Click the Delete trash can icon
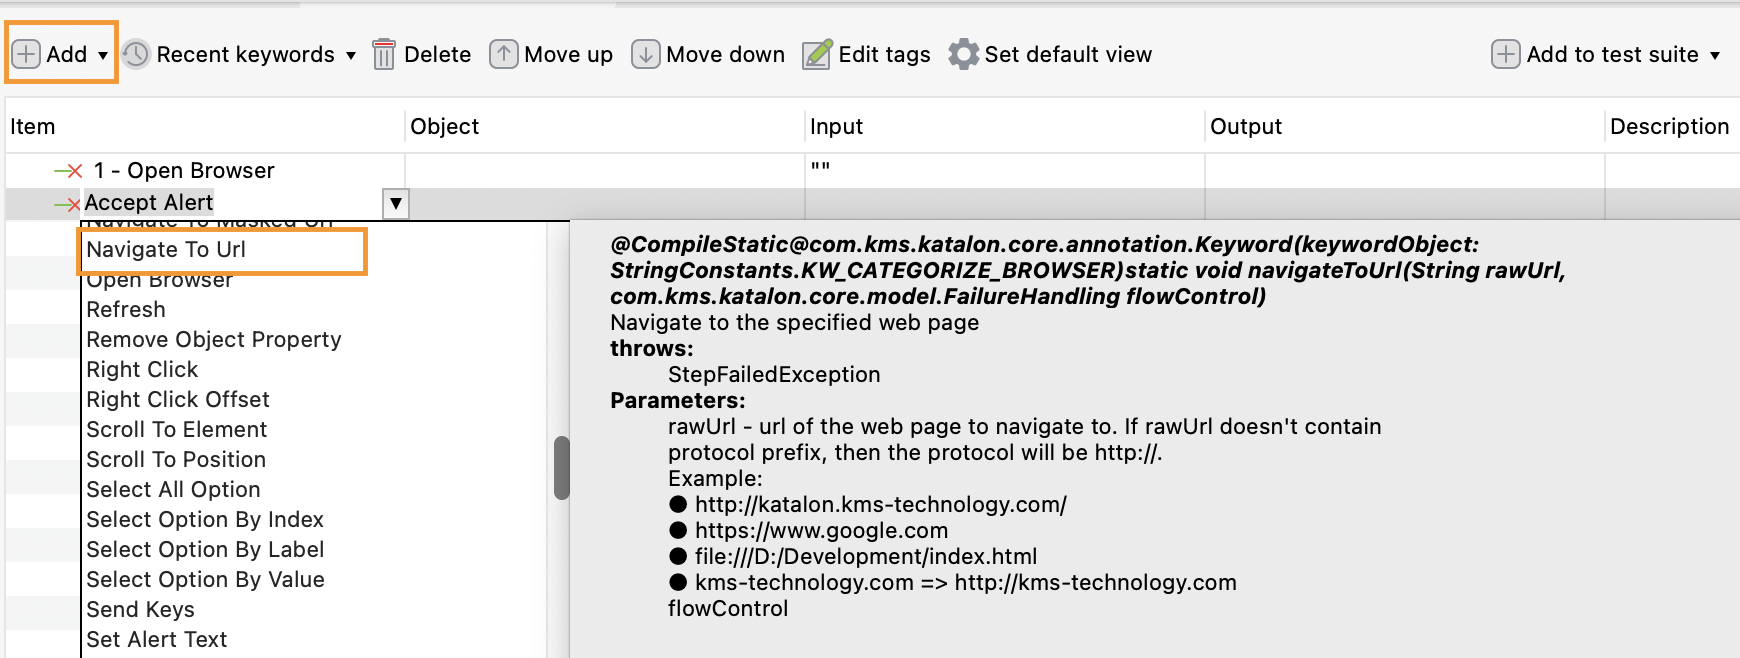Screen dimensions: 1740x658 pos(384,54)
